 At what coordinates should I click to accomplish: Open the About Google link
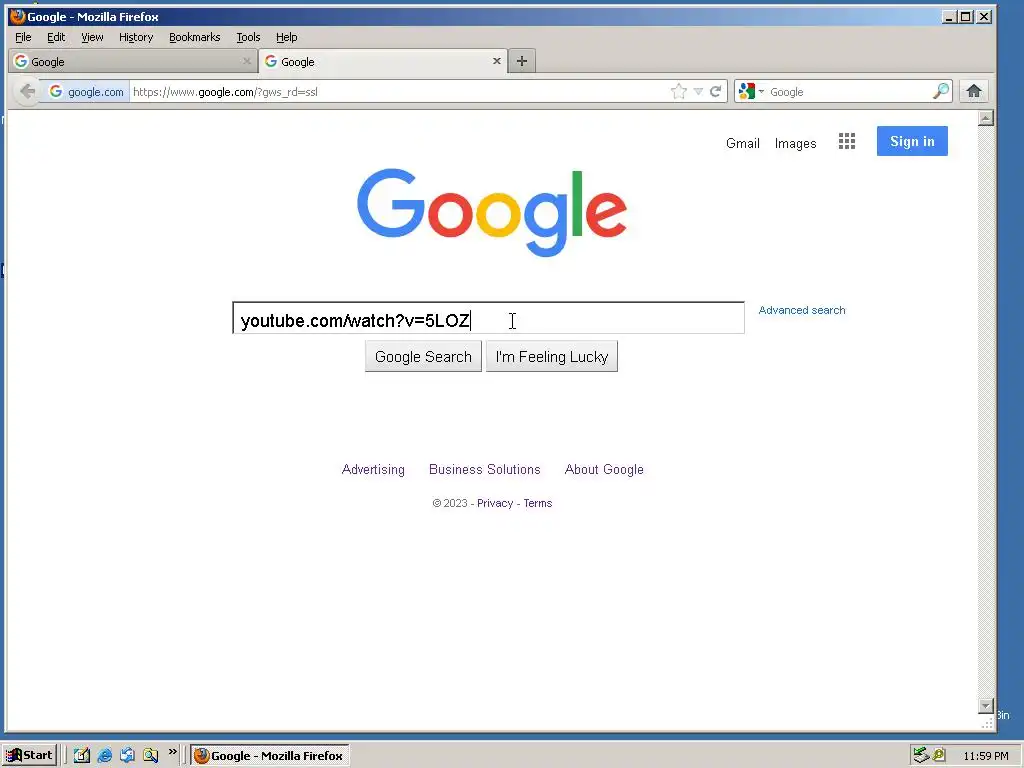[x=604, y=470]
